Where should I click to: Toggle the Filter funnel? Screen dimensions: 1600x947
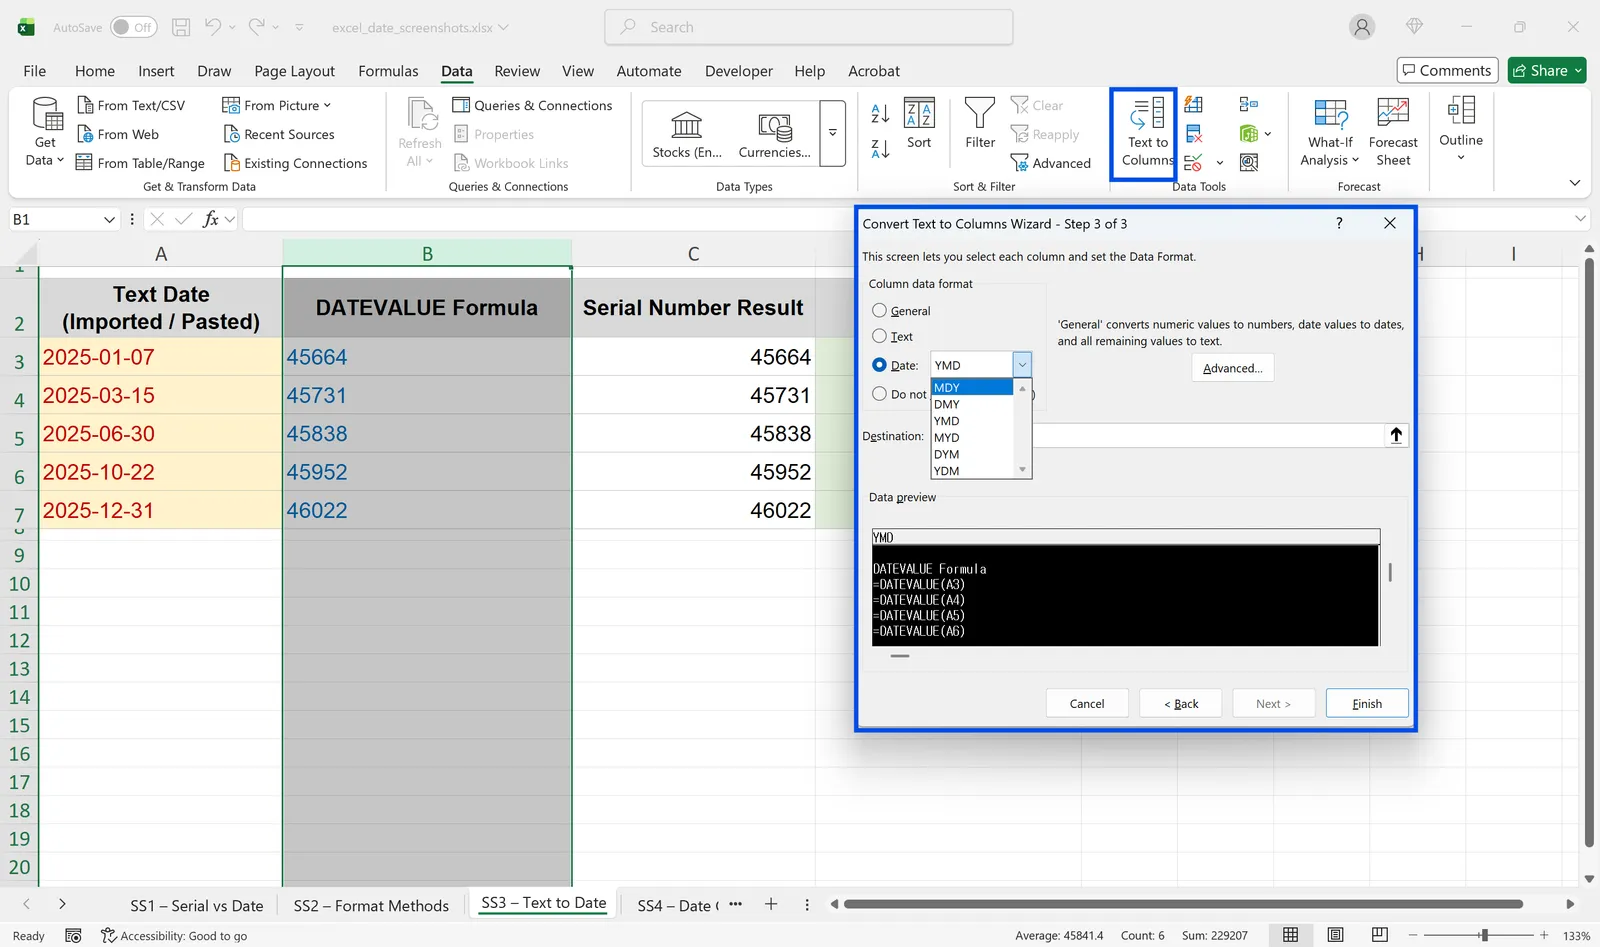[980, 124]
